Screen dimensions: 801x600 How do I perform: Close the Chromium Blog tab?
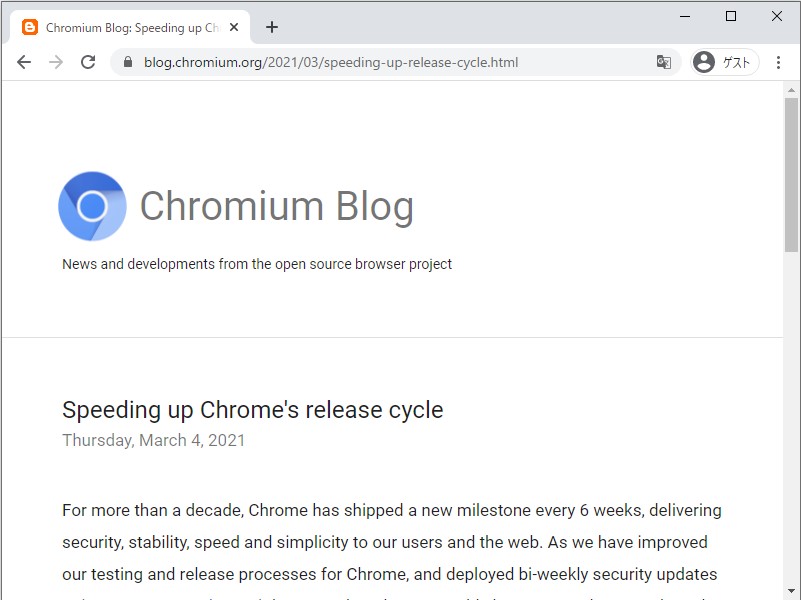pyautogui.click(x=233, y=27)
